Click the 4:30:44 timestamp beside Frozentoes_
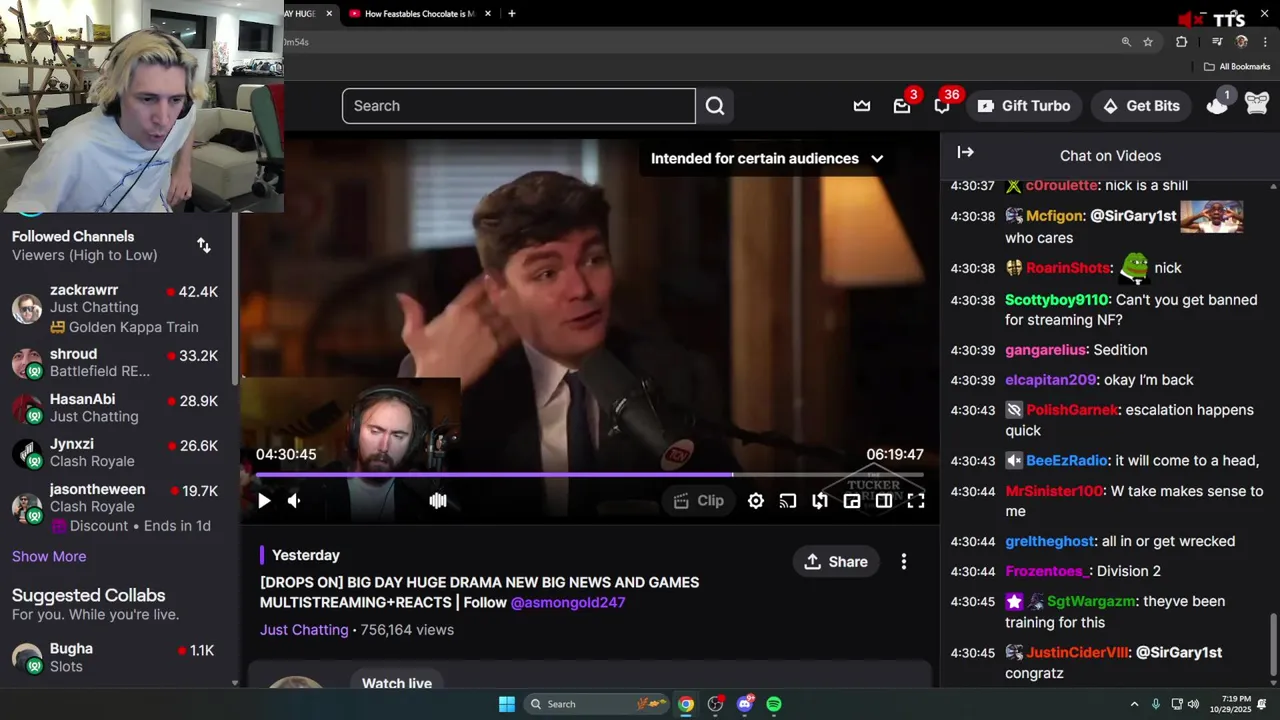This screenshot has width=1280, height=720. click(973, 571)
